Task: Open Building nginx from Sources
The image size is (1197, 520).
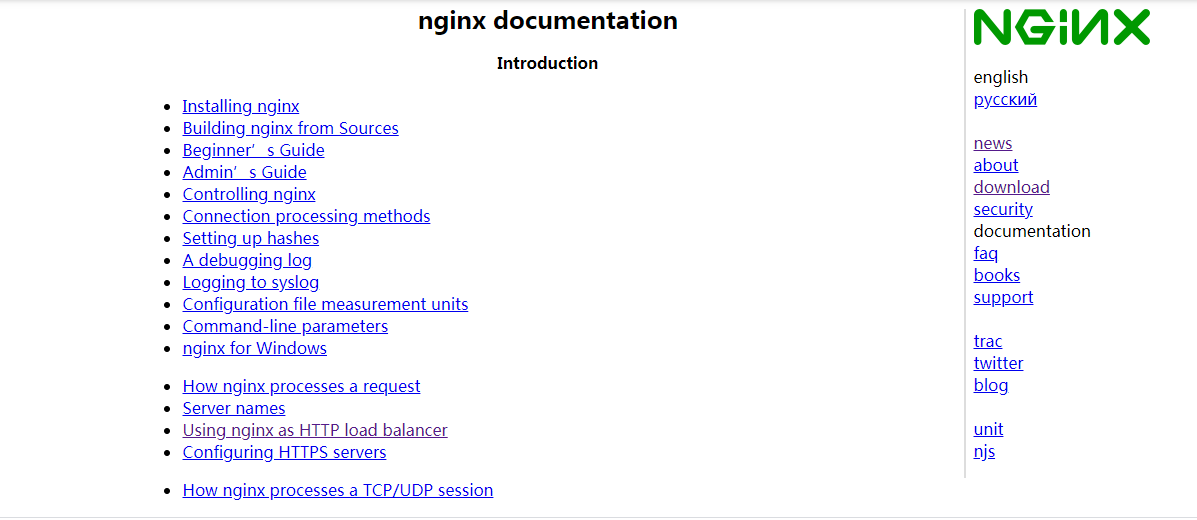Action: (290, 128)
